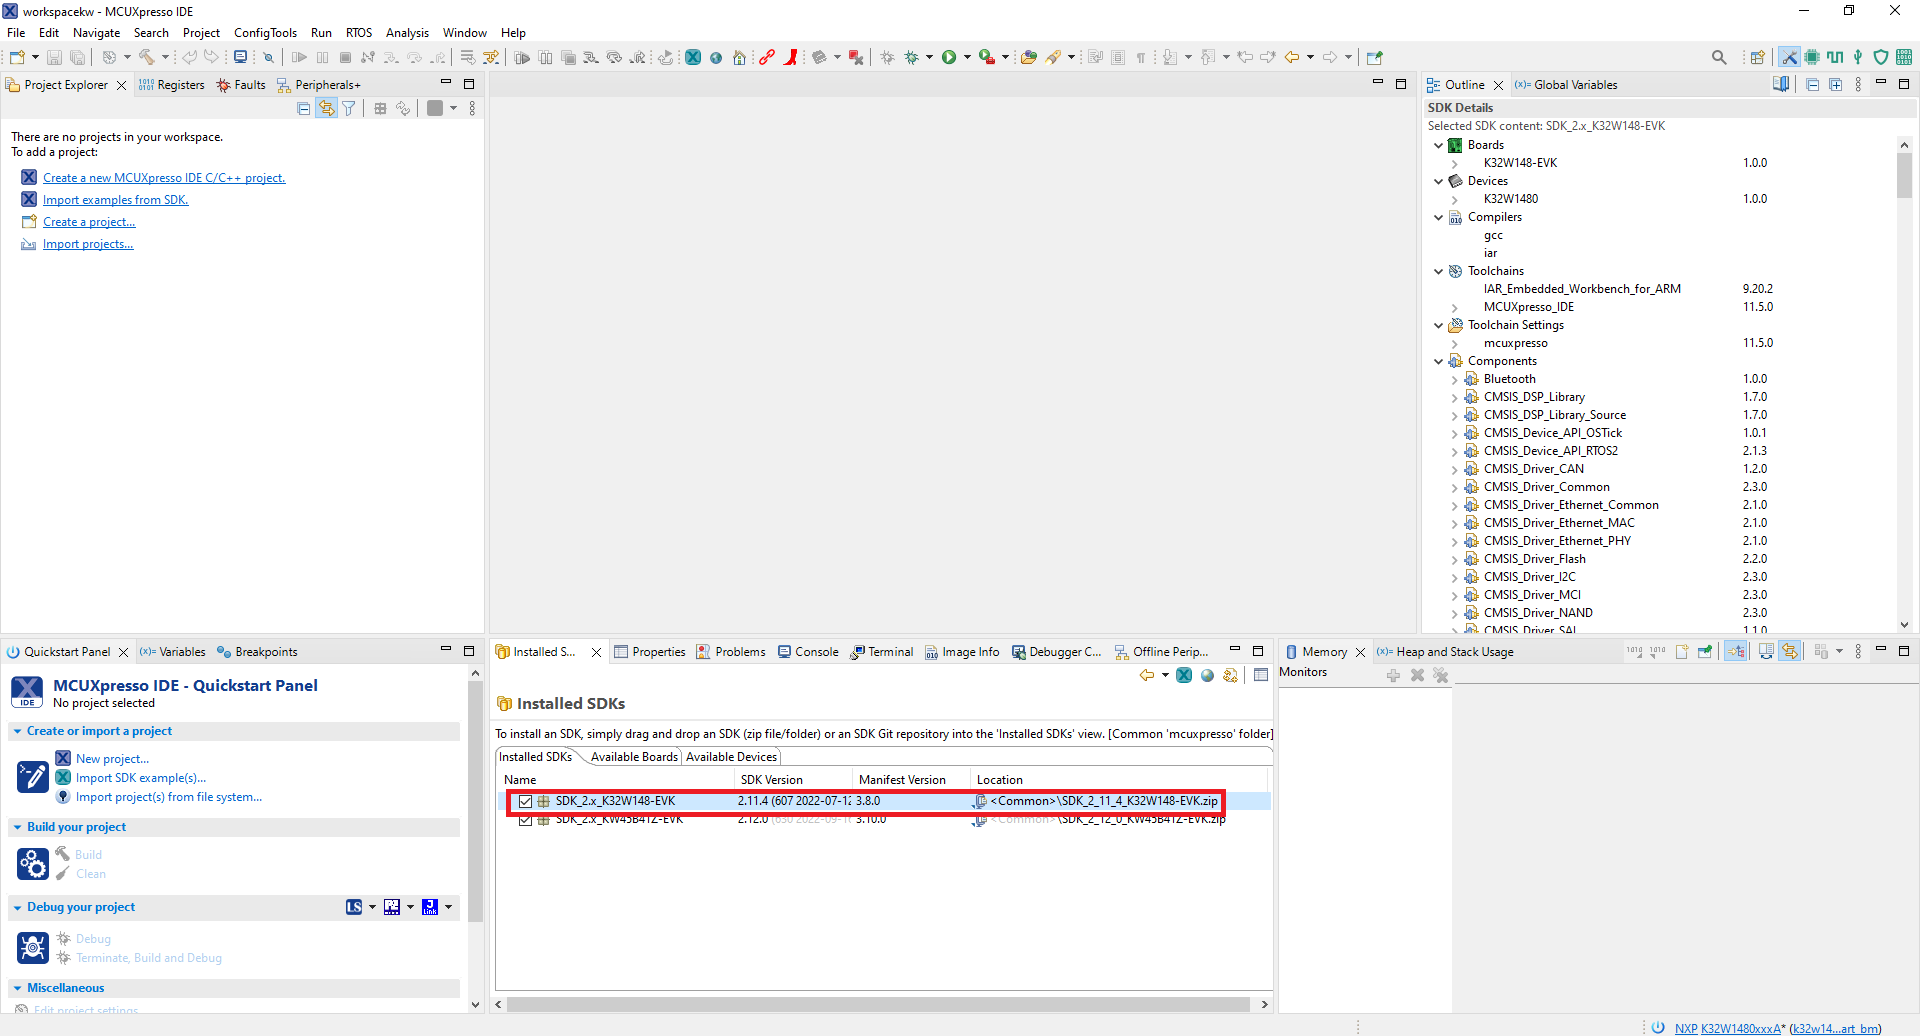Image resolution: width=1920 pixels, height=1036 pixels.
Task: Switch to the Available Boards tab
Action: pyautogui.click(x=634, y=757)
